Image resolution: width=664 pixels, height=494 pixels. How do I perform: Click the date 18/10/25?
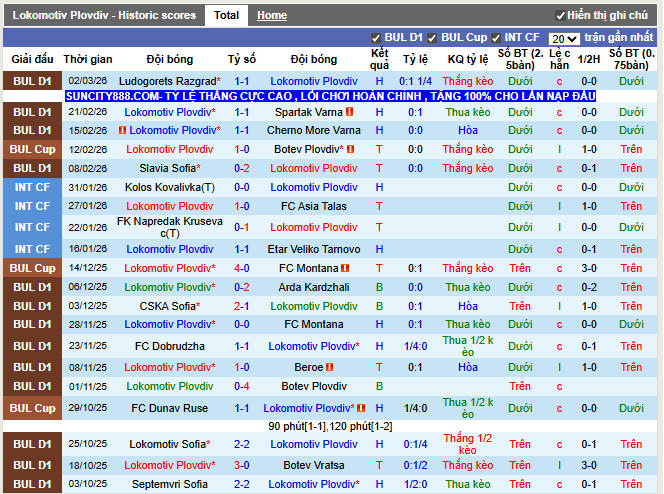click(88, 465)
